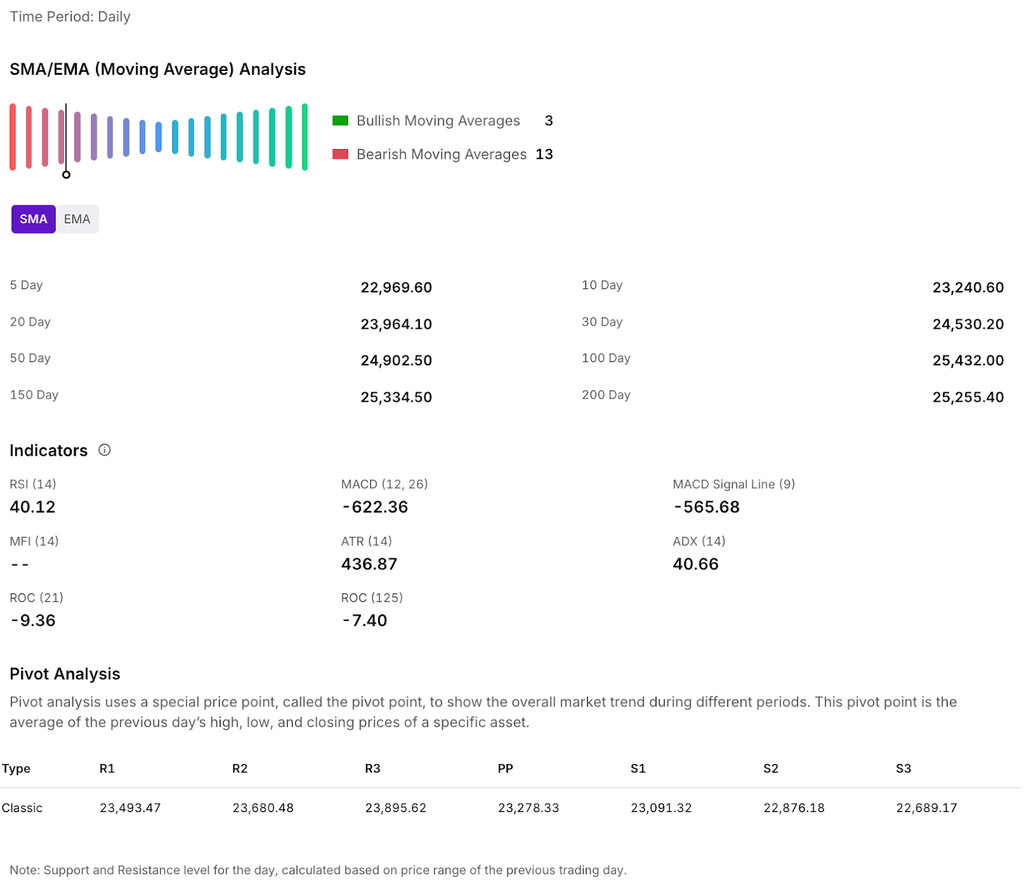Image resolution: width=1024 pixels, height=892 pixels.
Task: Click the info icon beside Indicators heading
Action: coord(105,450)
